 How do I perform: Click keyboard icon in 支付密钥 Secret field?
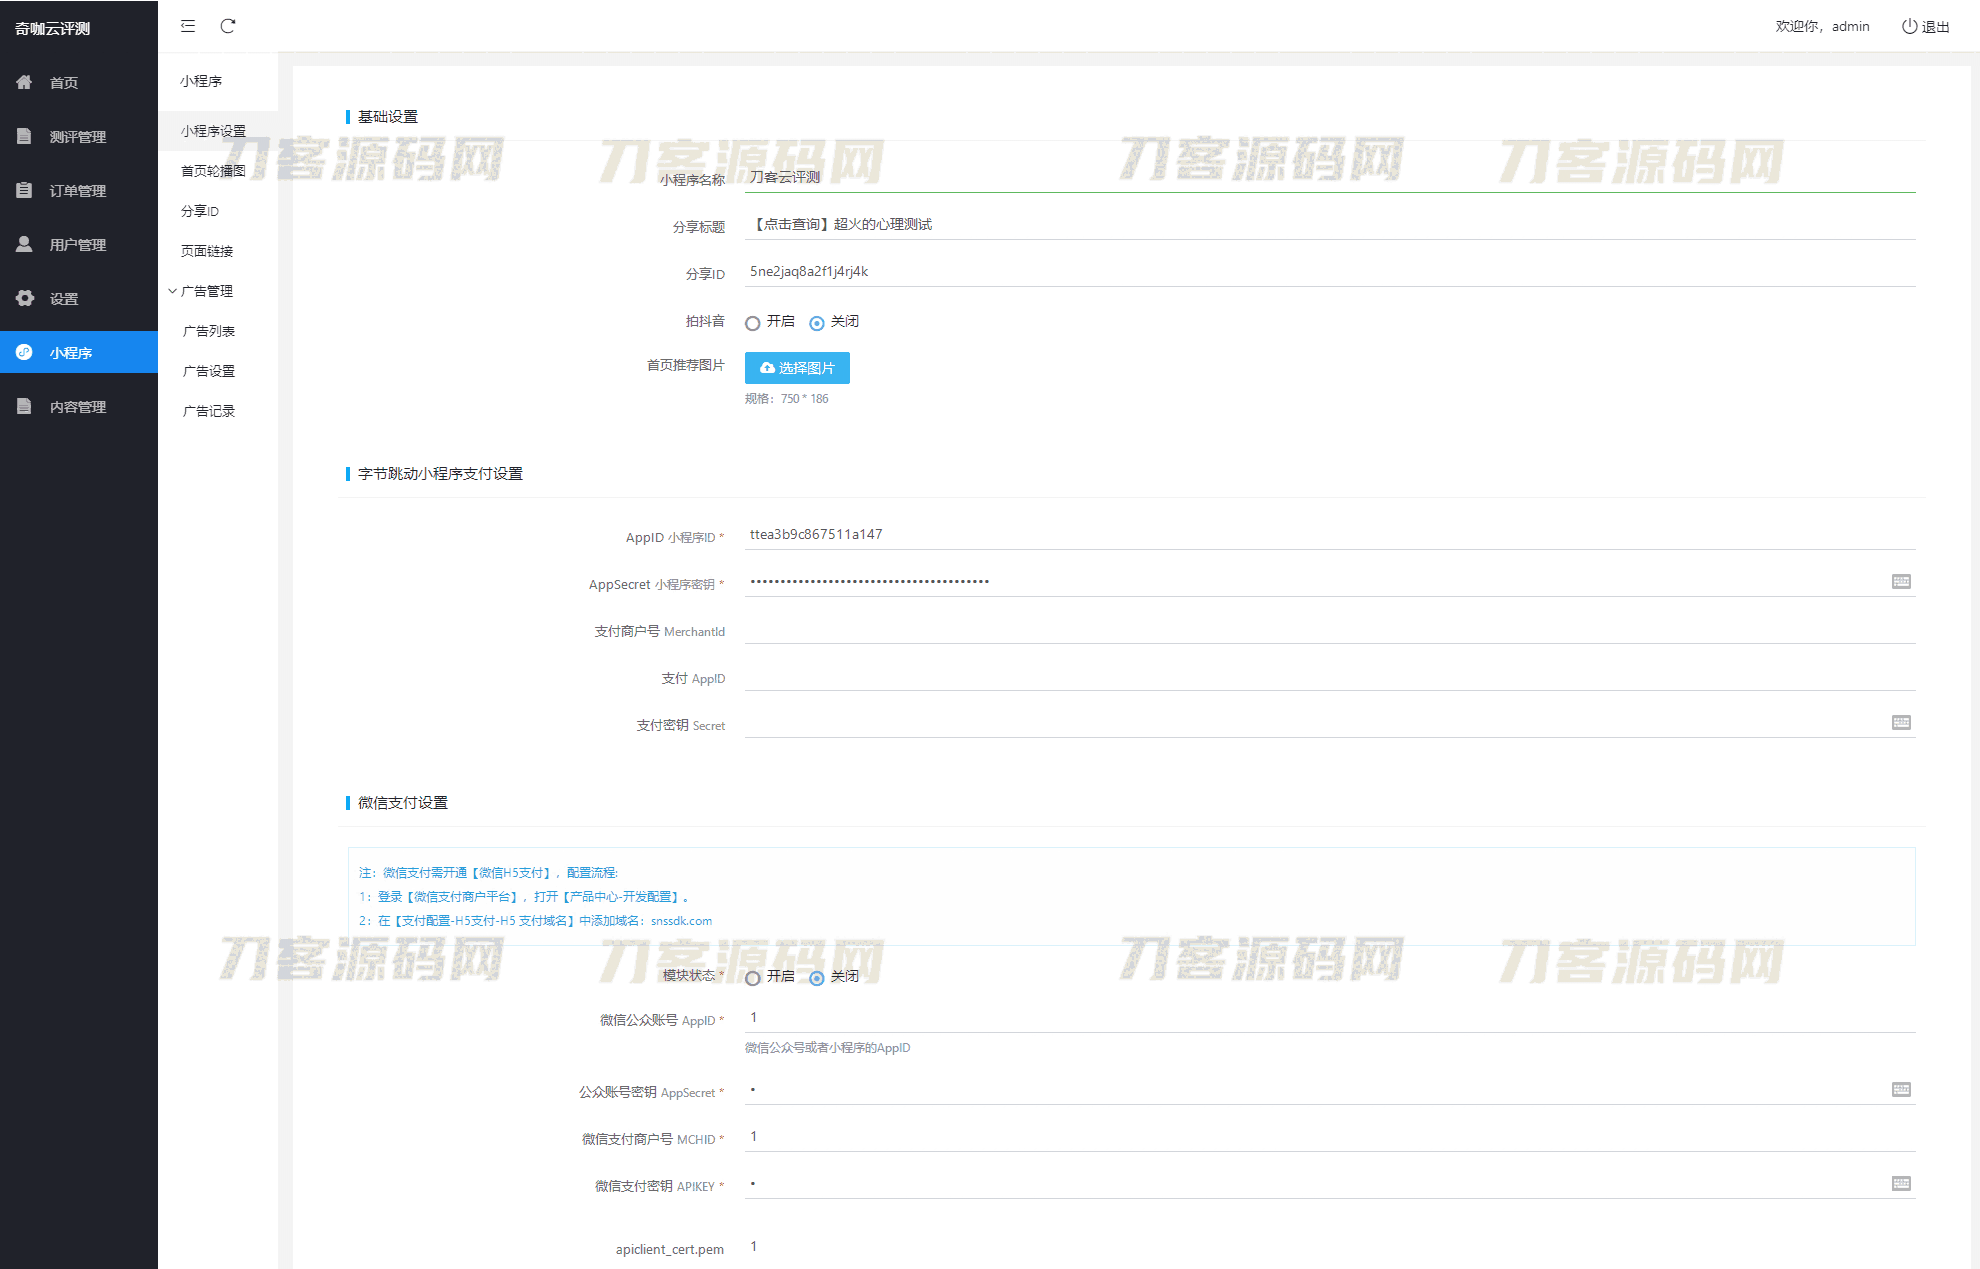(1901, 722)
